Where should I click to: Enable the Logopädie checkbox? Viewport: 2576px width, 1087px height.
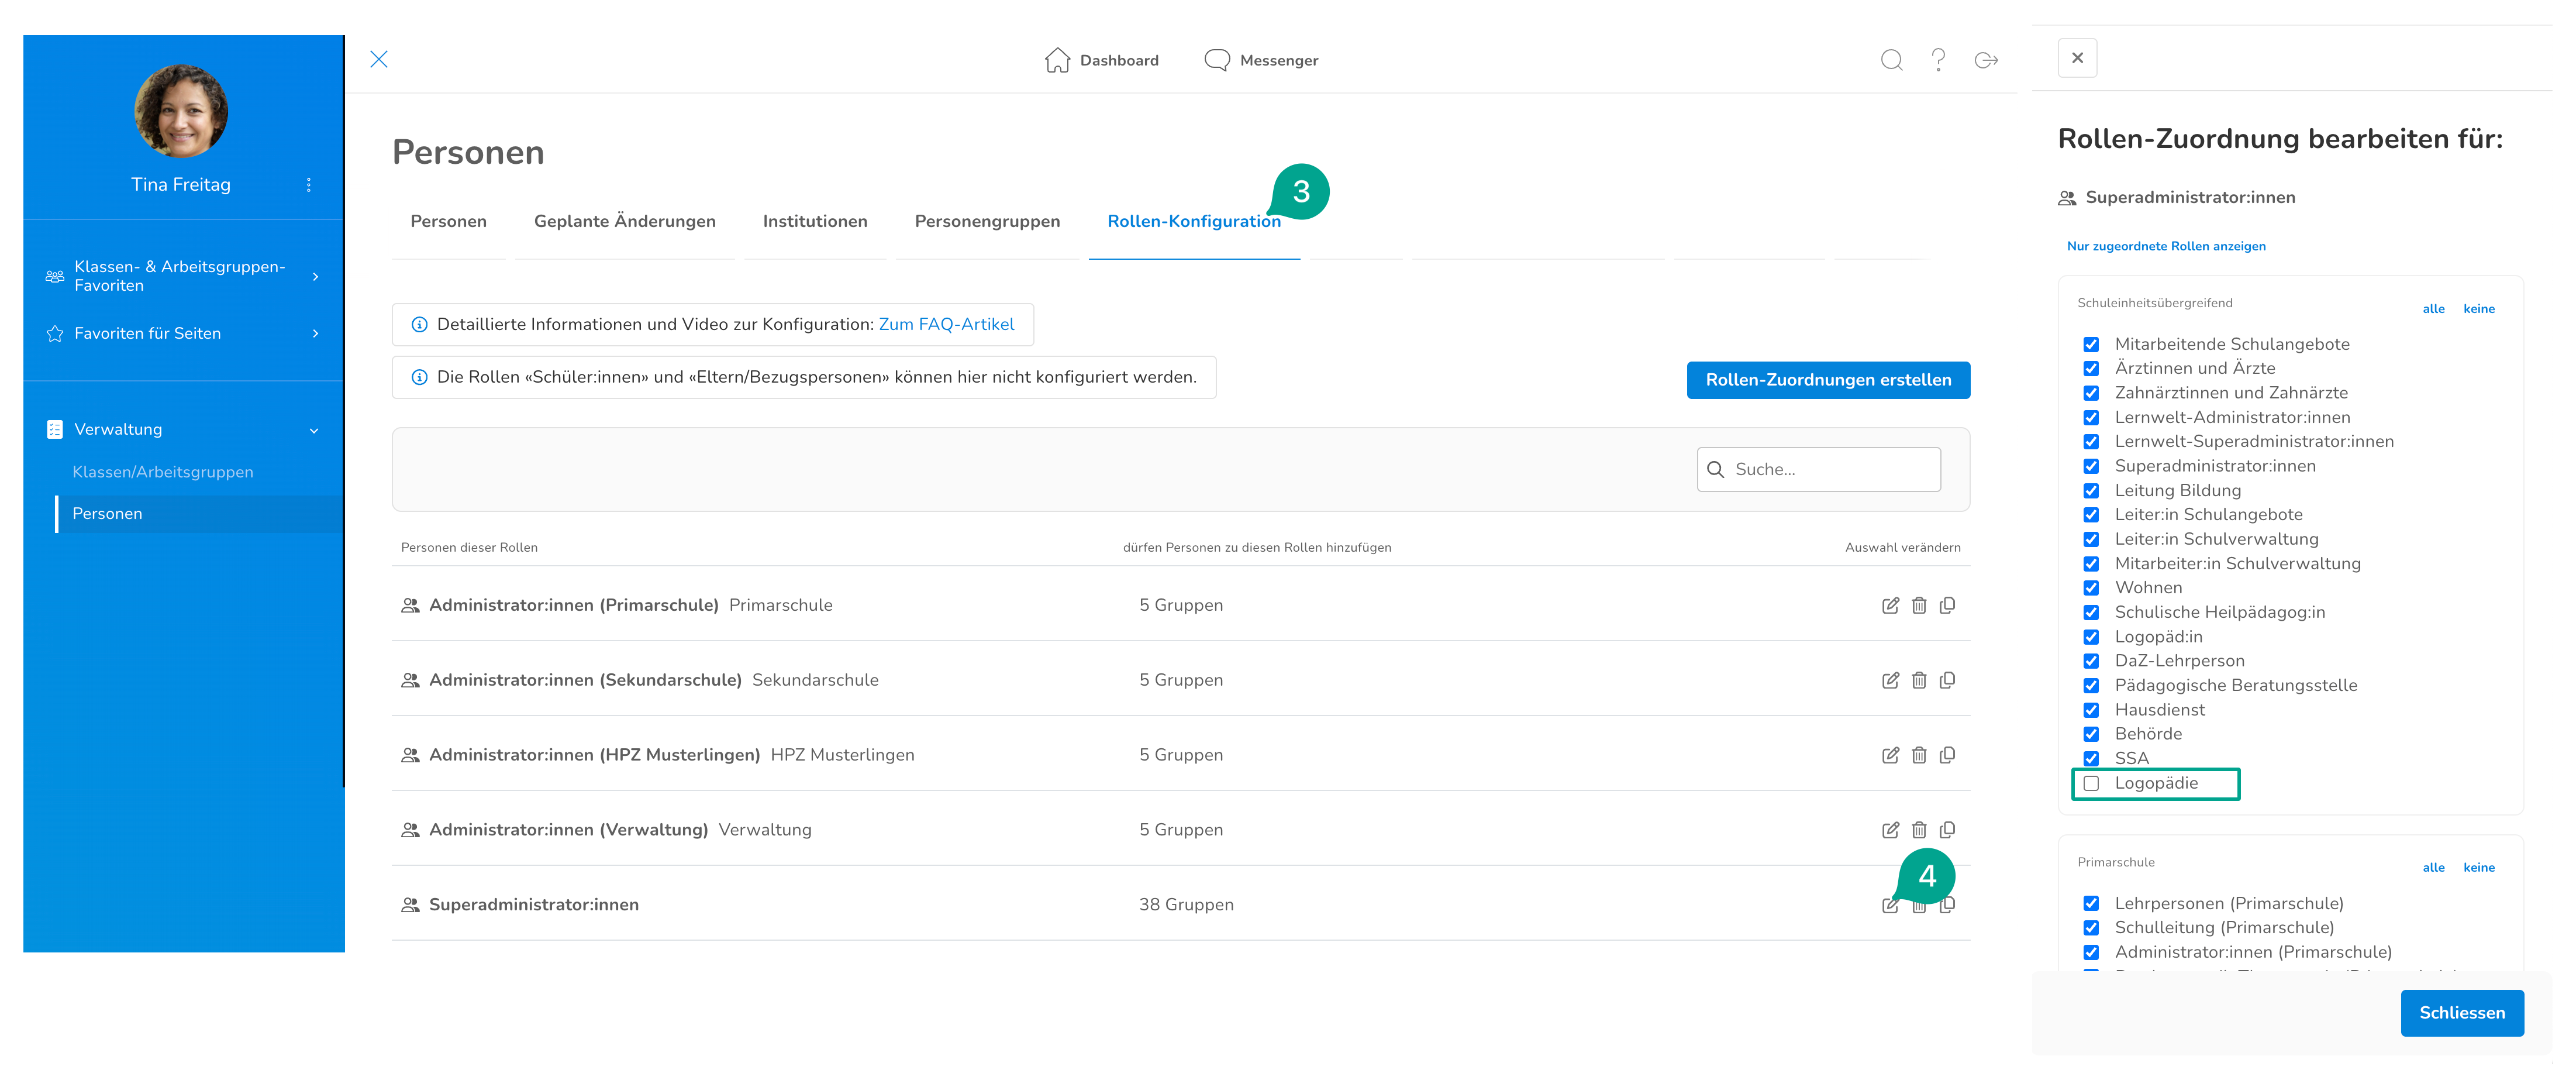click(2091, 783)
